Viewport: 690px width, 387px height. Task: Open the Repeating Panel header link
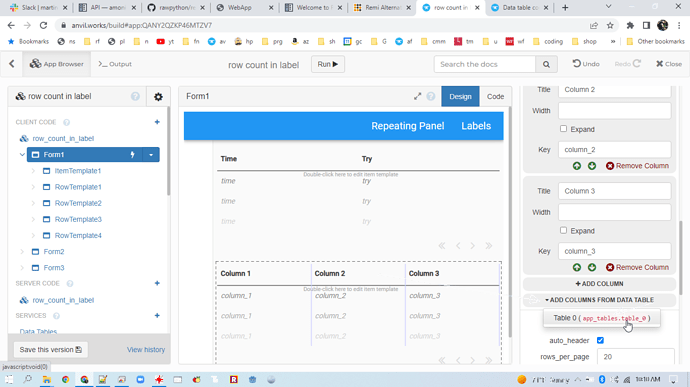click(407, 126)
